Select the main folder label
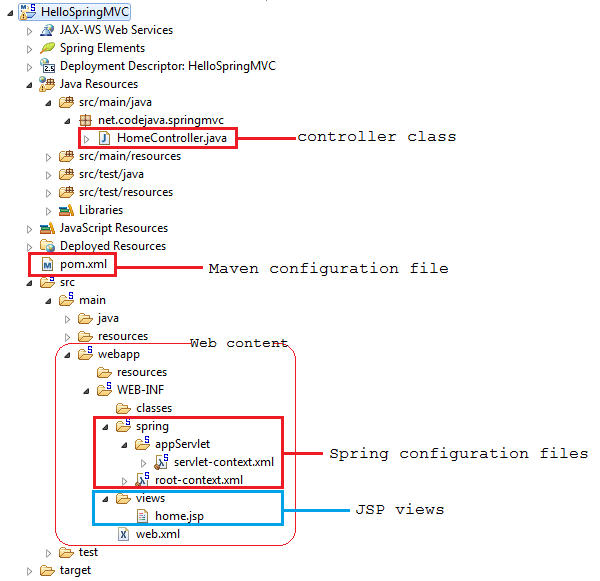The width and height of the screenshot is (600, 581). point(92,300)
